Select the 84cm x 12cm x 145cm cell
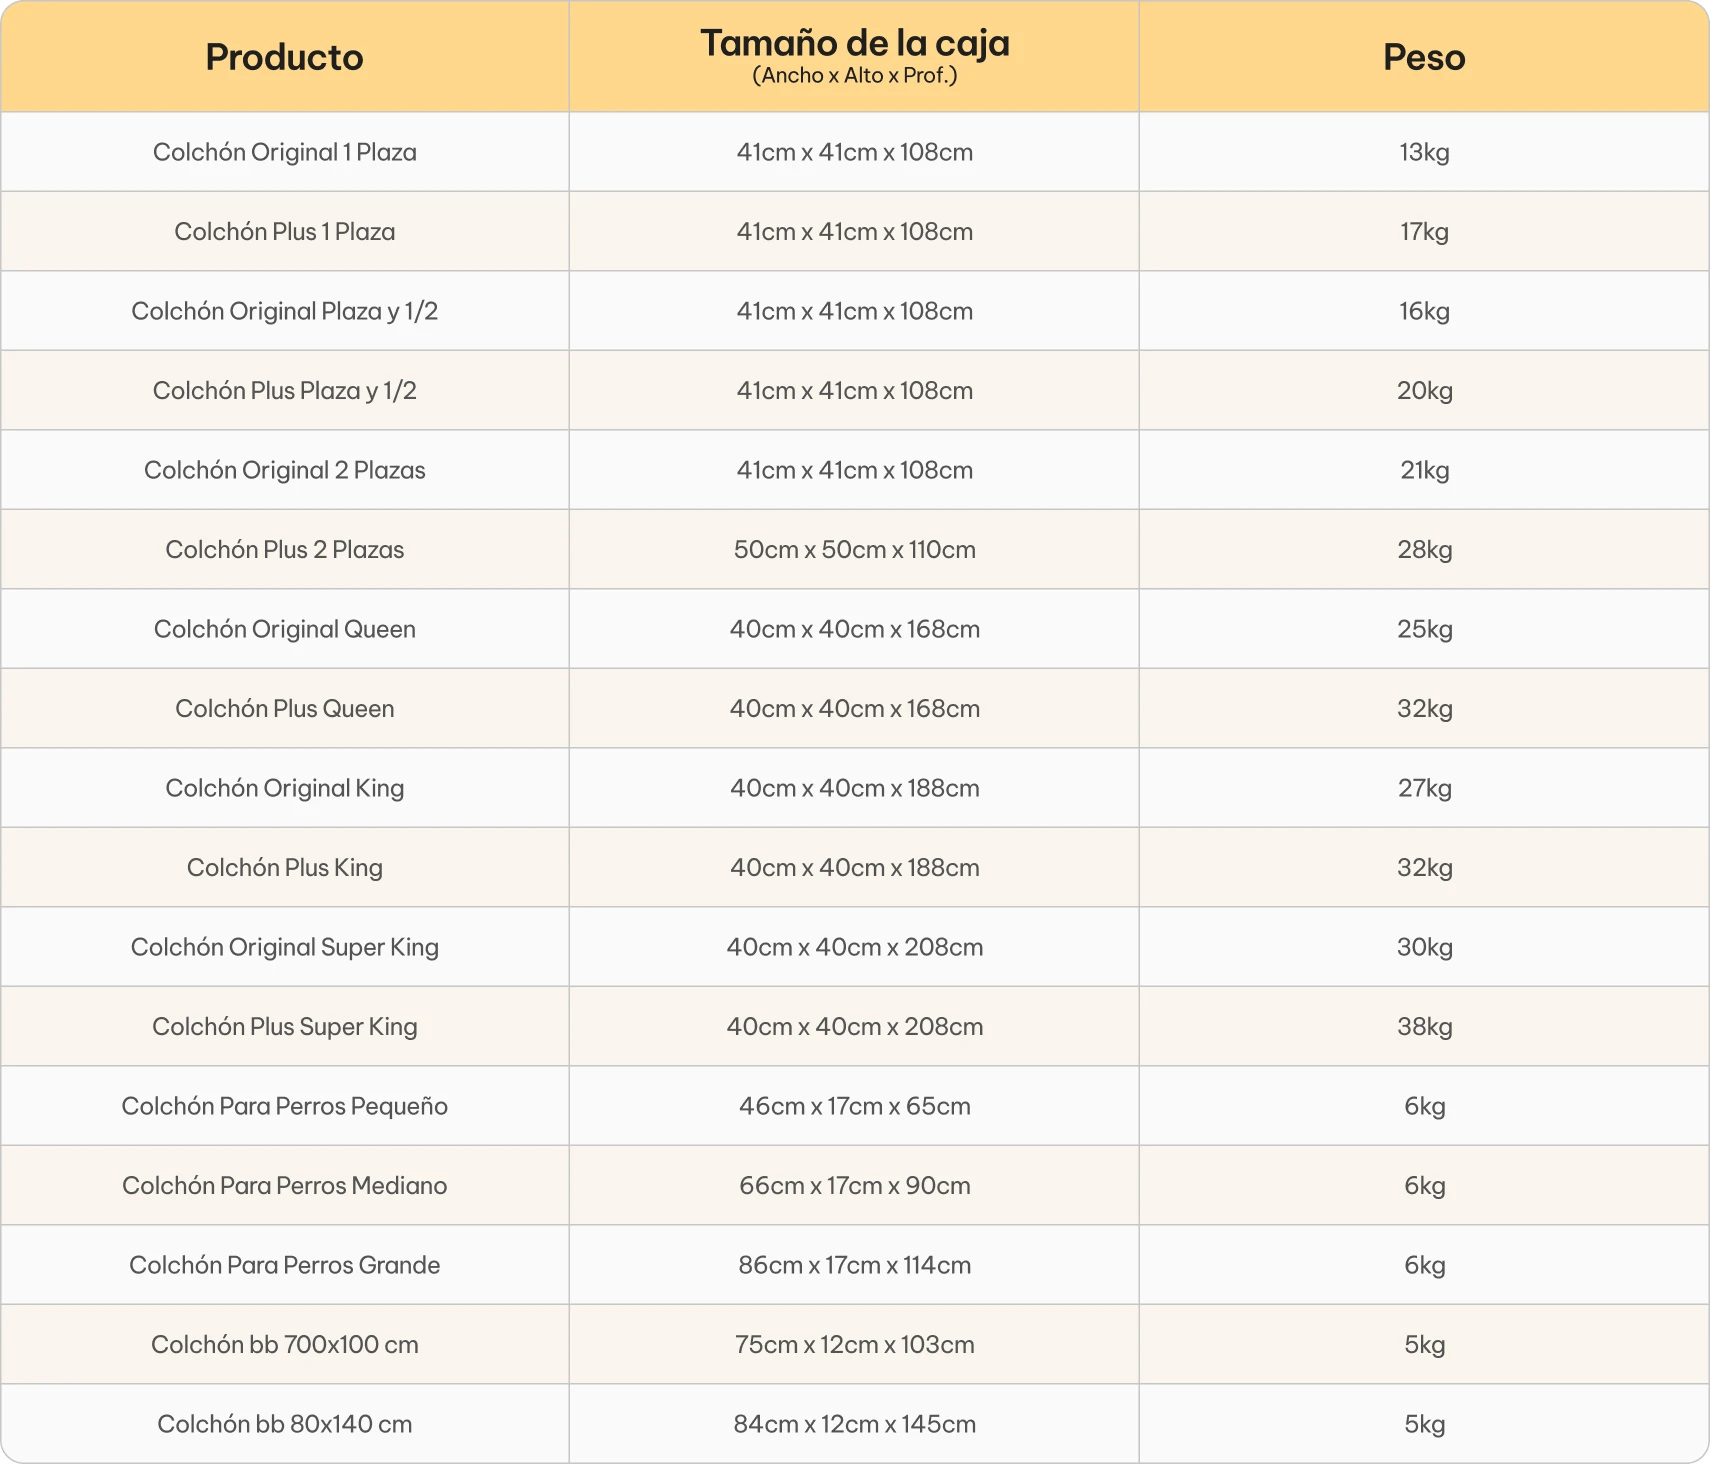Viewport: 1710px width, 1464px height. point(855,1424)
